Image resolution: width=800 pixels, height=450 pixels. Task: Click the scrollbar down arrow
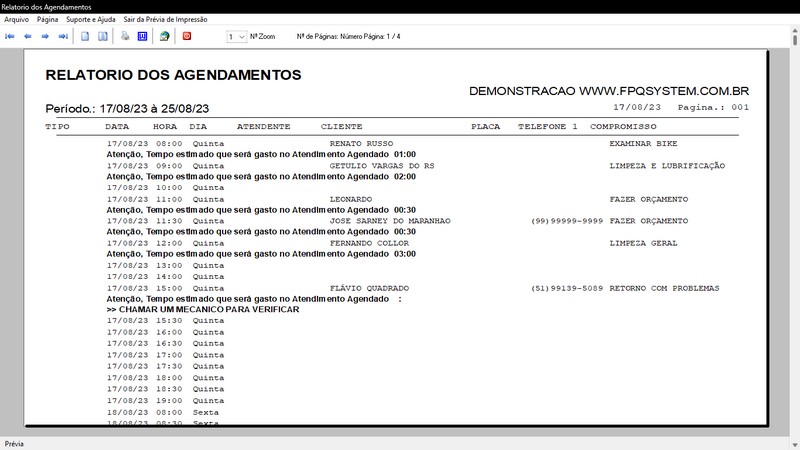[795, 445]
